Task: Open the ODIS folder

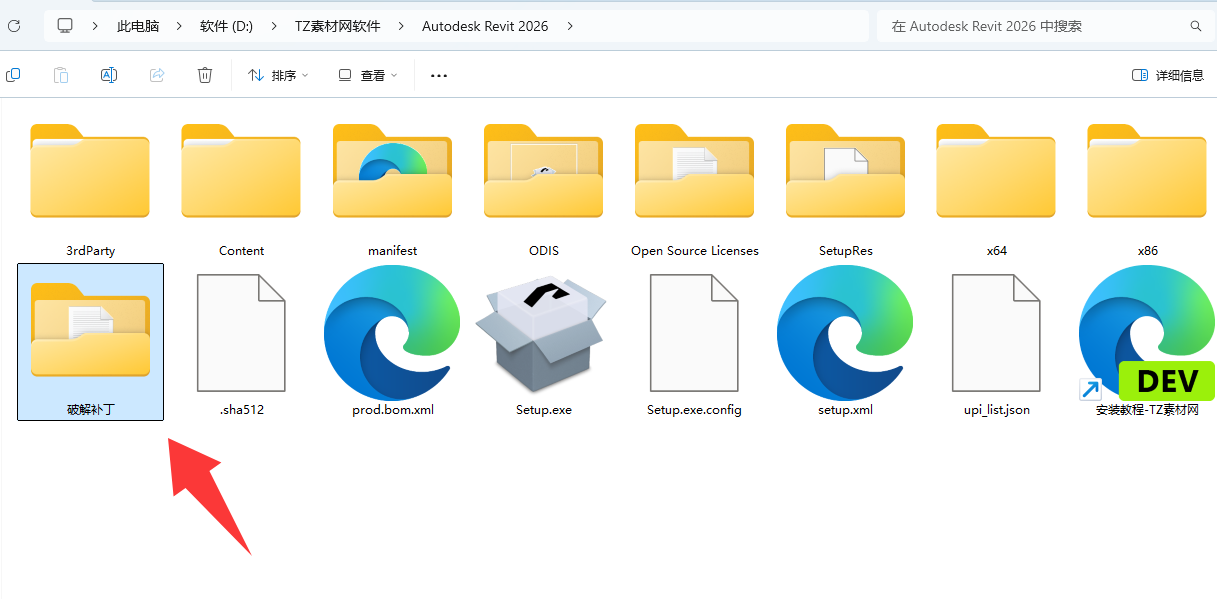Action: [x=543, y=171]
